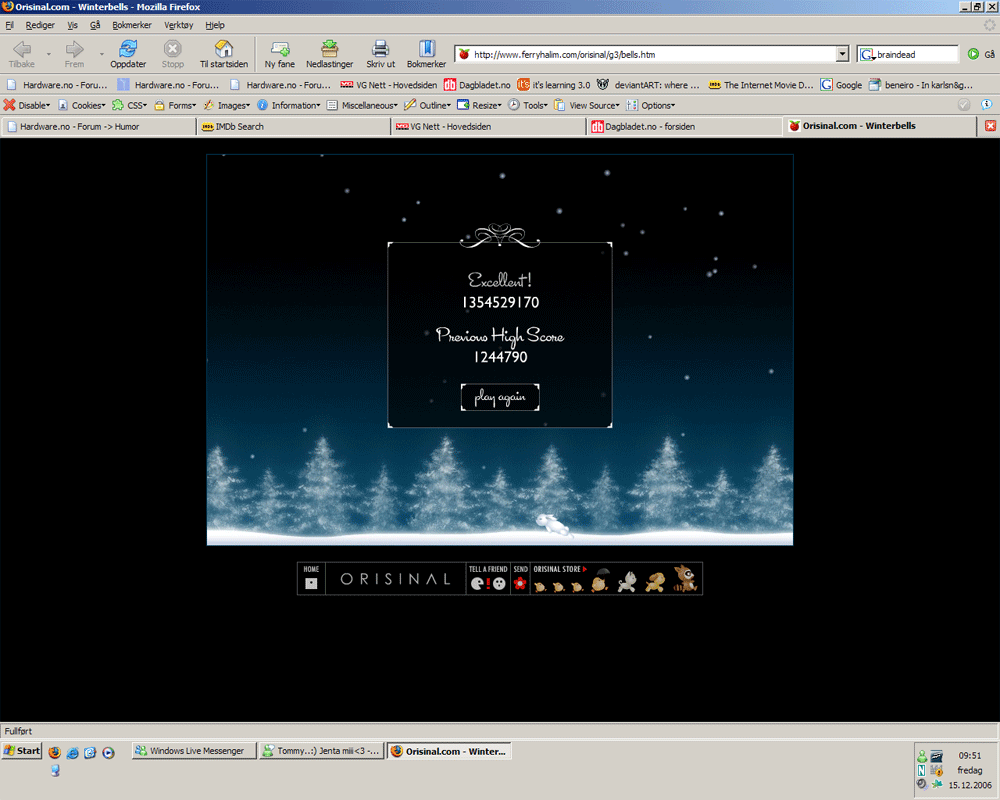Click character with umbrella store icon
Image resolution: width=1000 pixels, height=800 pixels.
(x=600, y=580)
